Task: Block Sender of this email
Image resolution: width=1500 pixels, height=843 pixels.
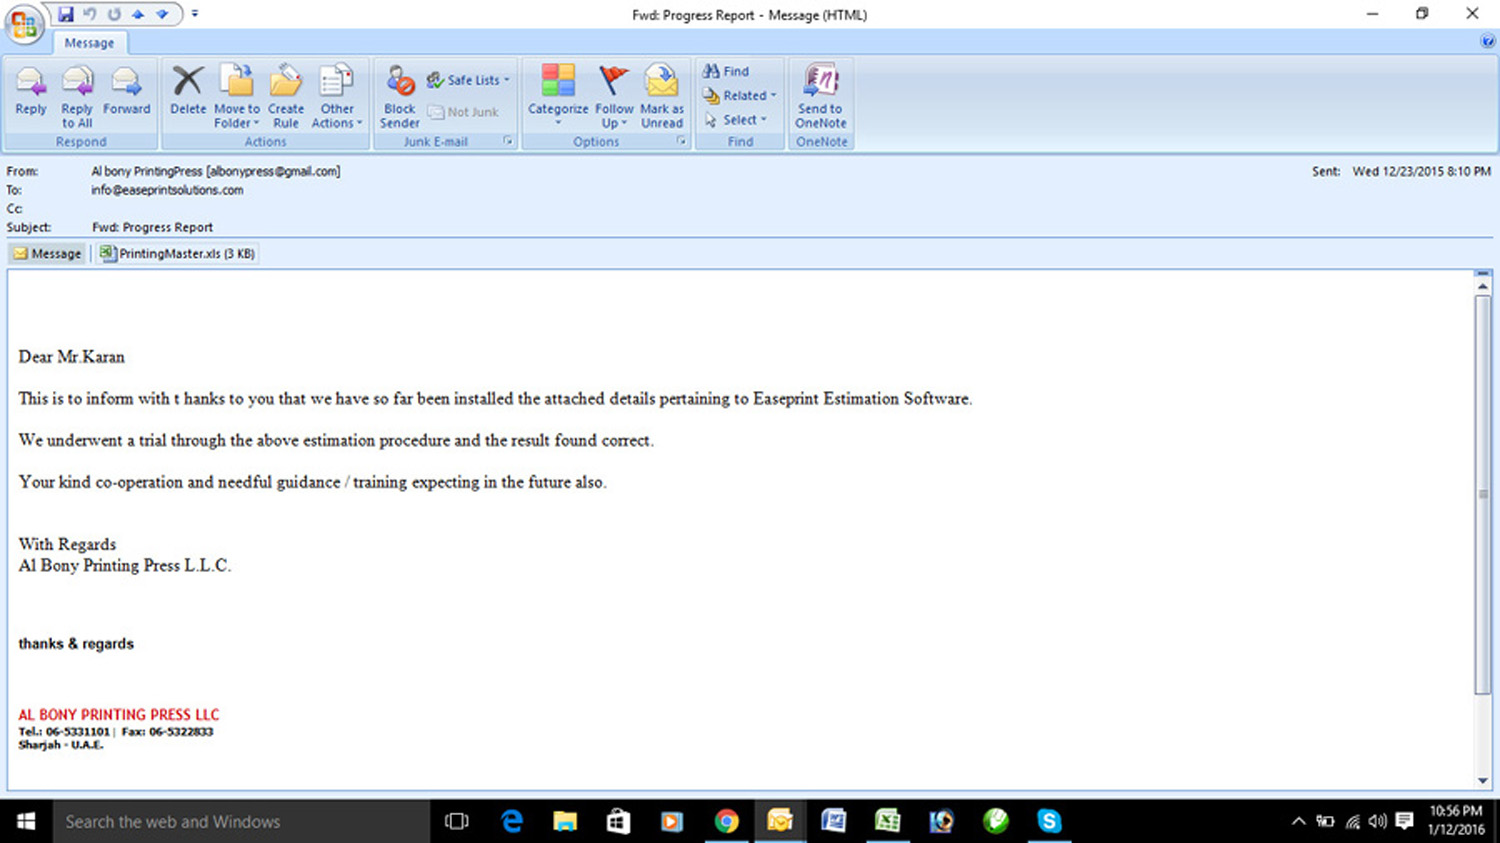Action: (x=399, y=96)
